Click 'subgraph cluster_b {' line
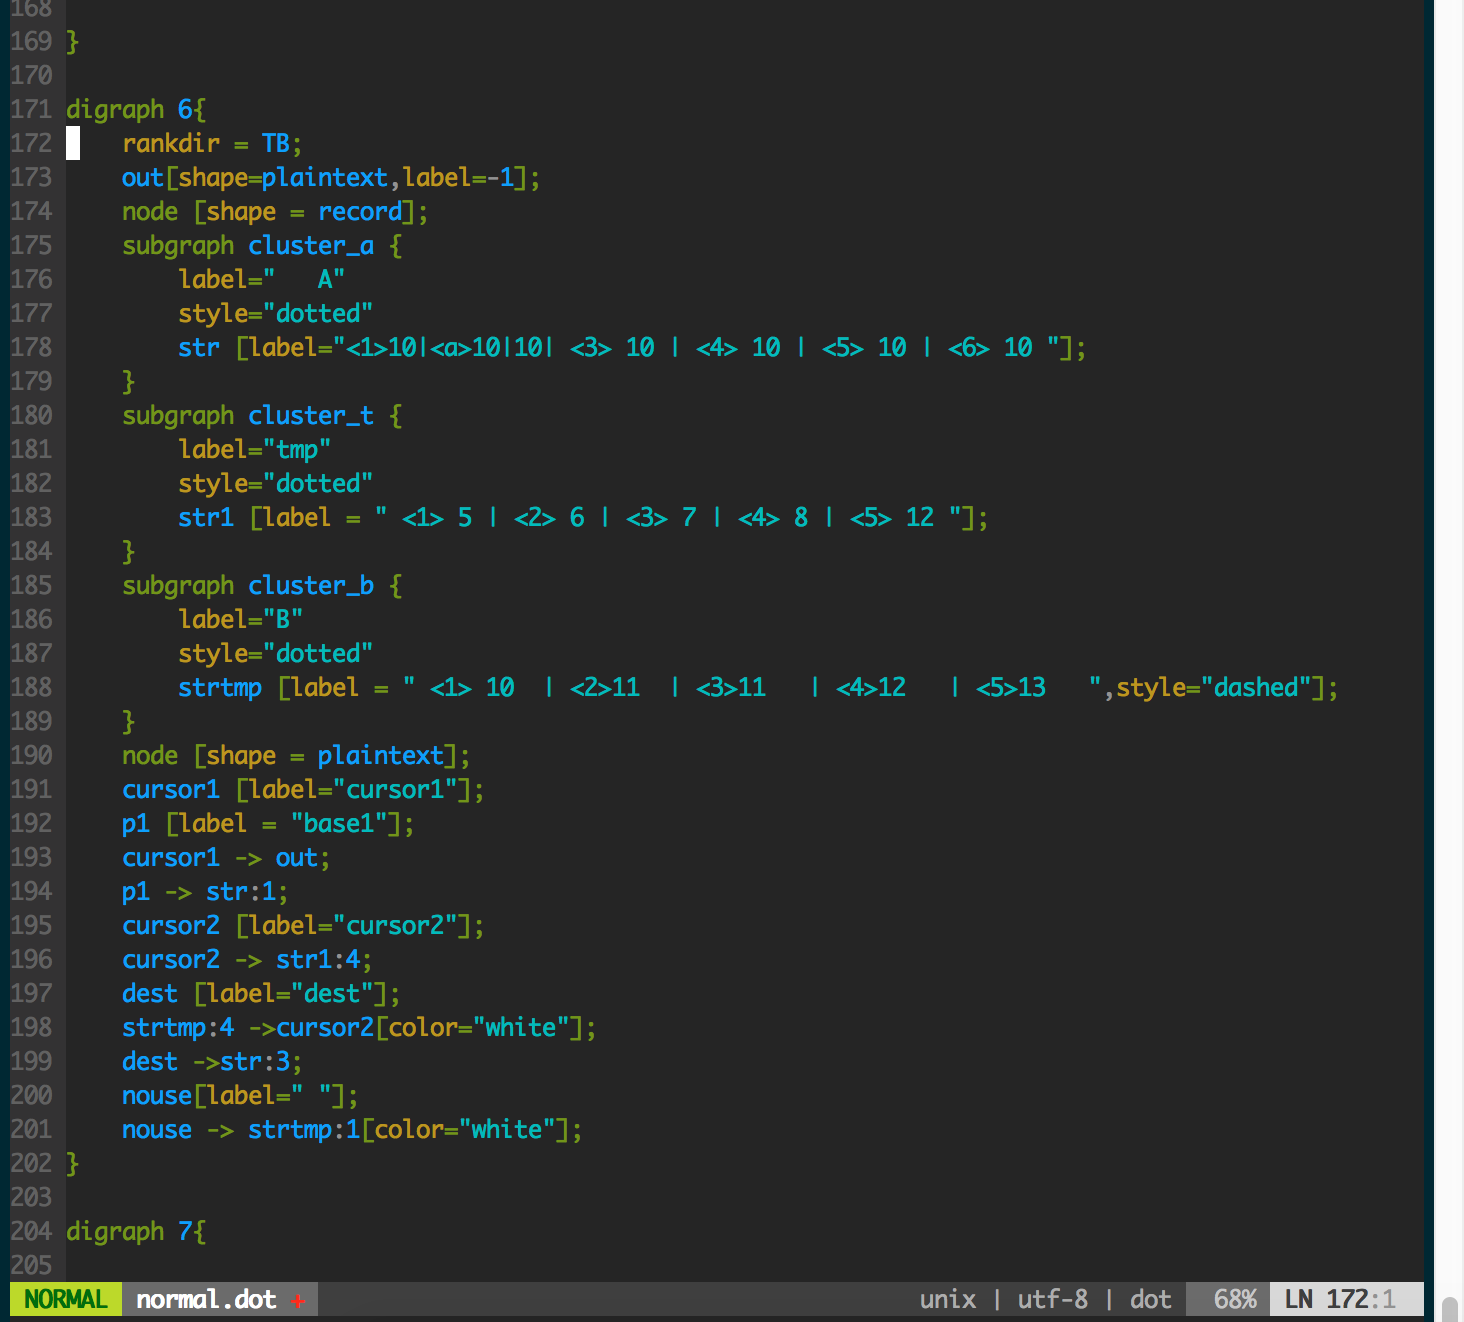This screenshot has height=1322, width=1464. 262,585
